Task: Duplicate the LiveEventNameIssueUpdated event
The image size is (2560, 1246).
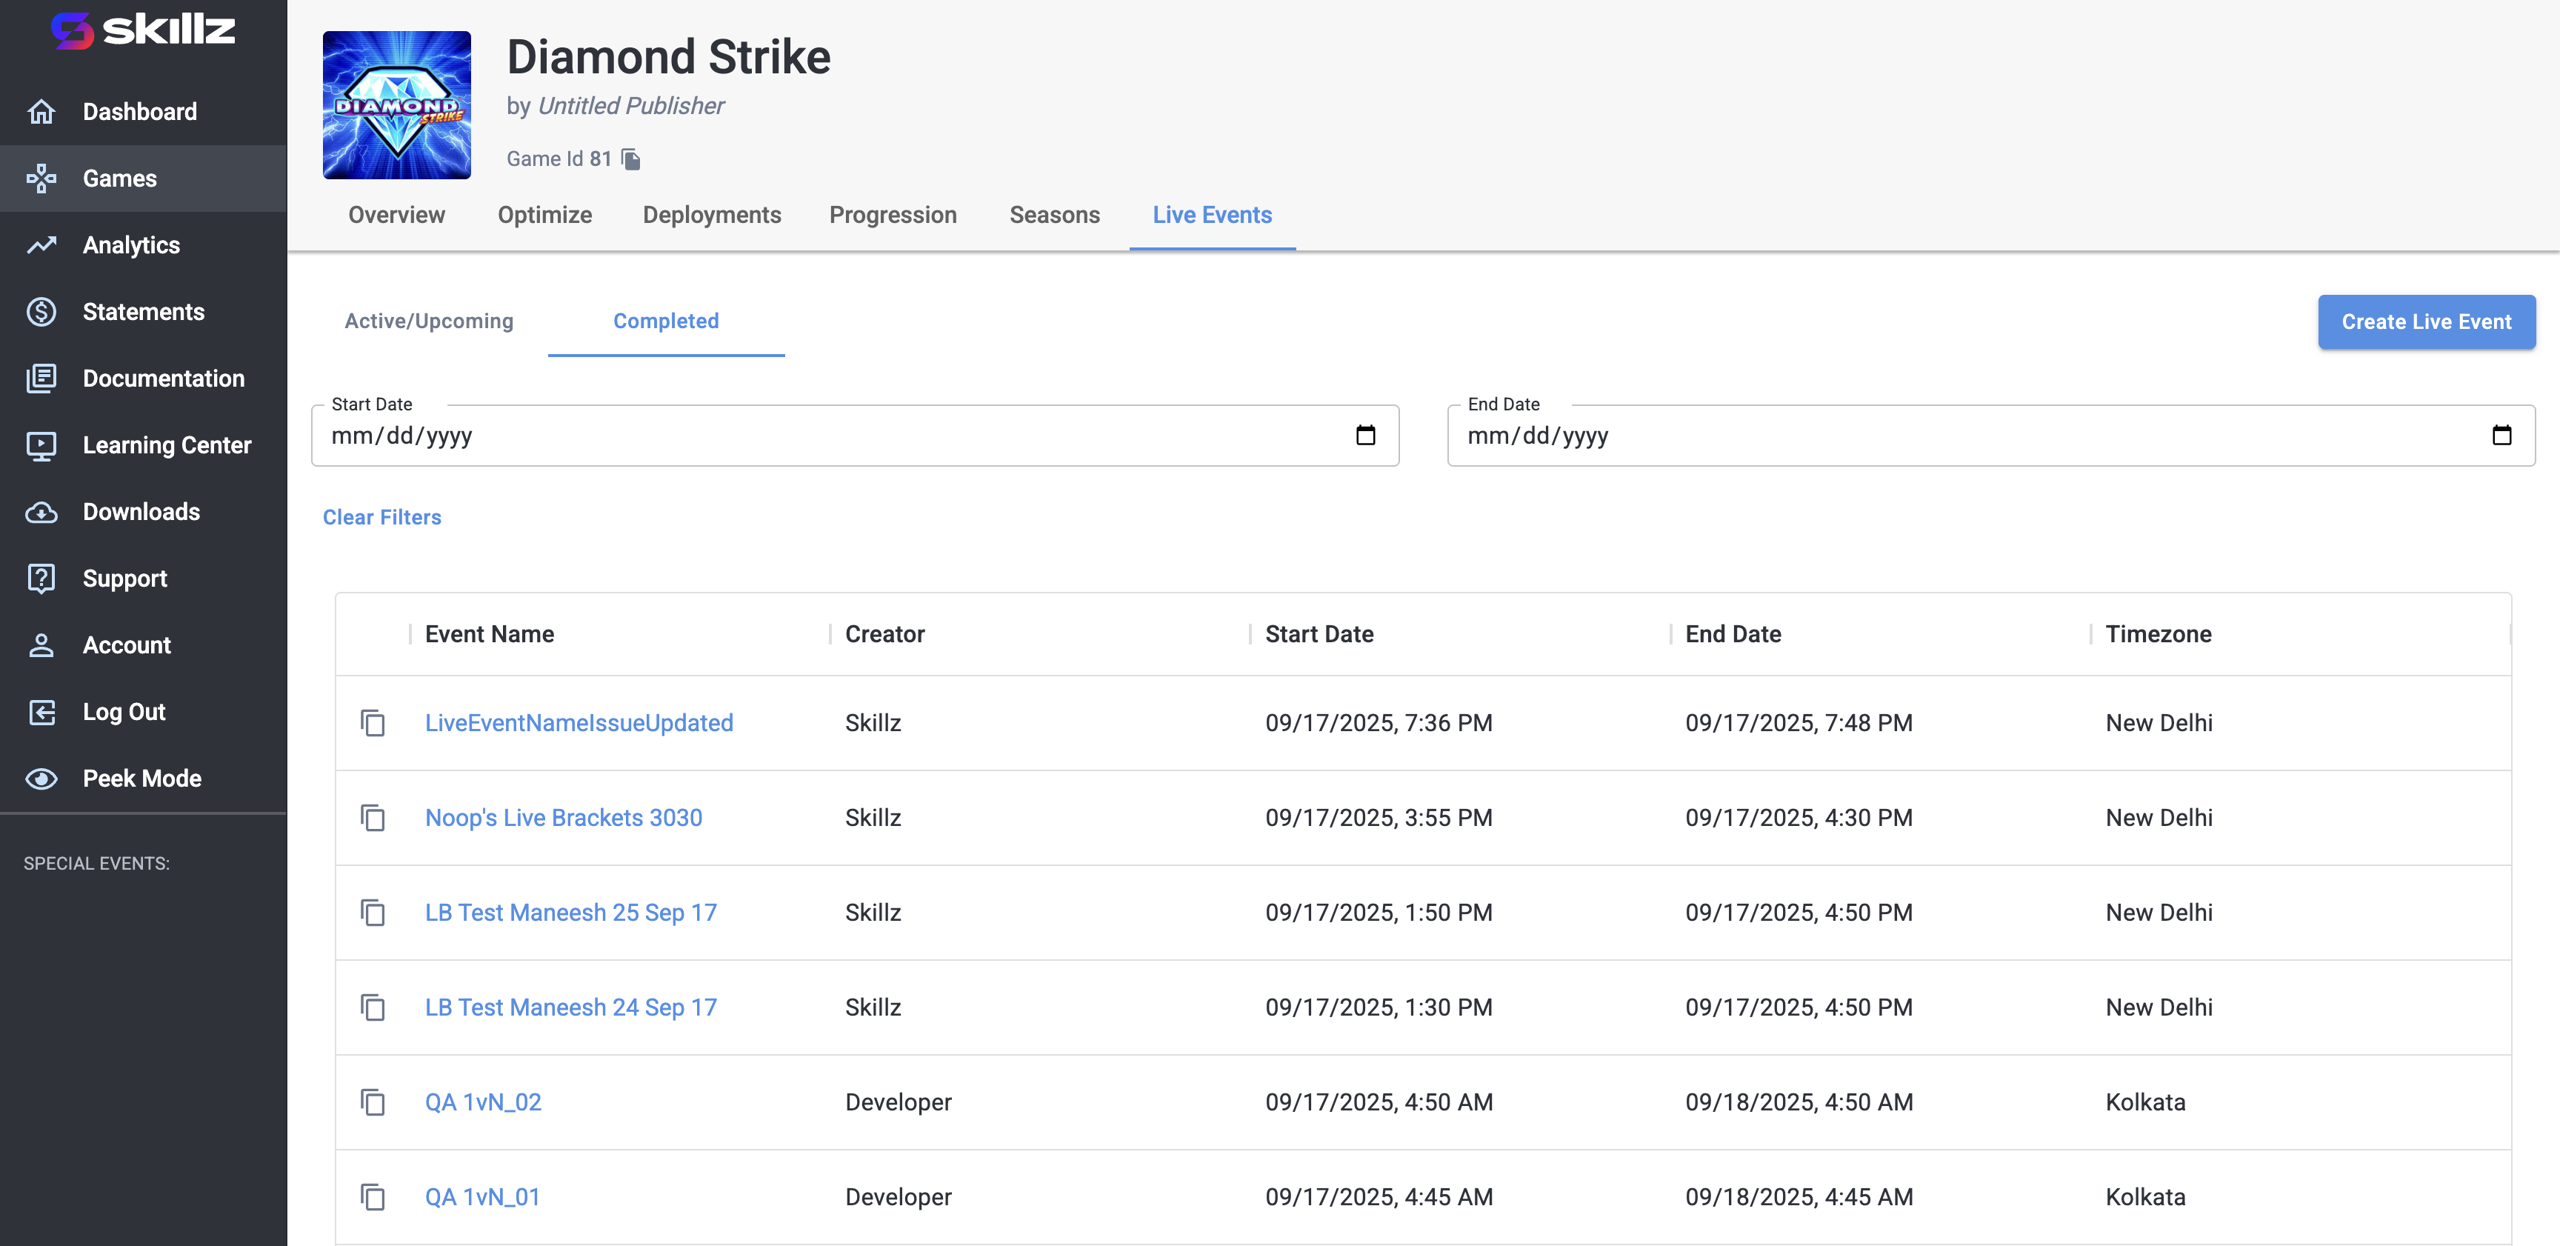Action: [x=373, y=723]
